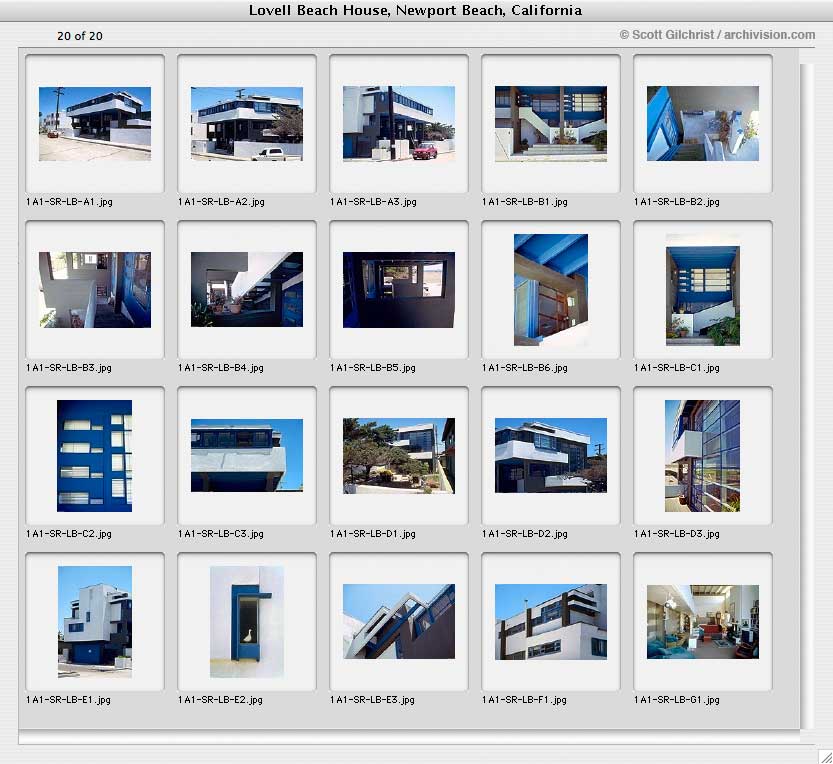
Task: Click the filename label 1A1-SR-LB-B2.jpg
Action: point(677,202)
